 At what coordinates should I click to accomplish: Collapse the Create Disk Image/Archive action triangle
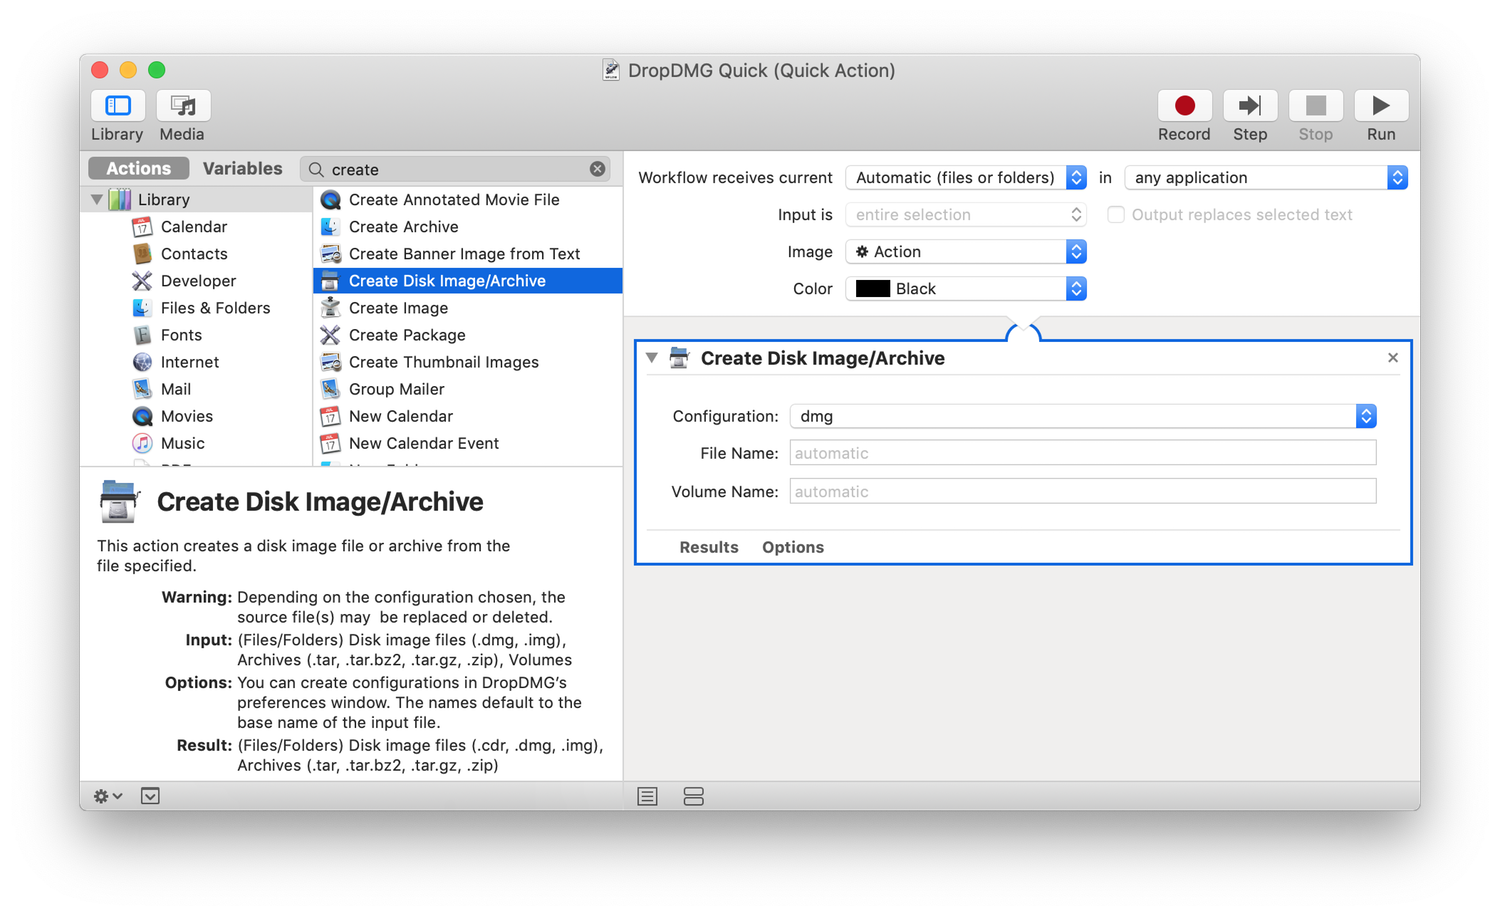tap(652, 358)
